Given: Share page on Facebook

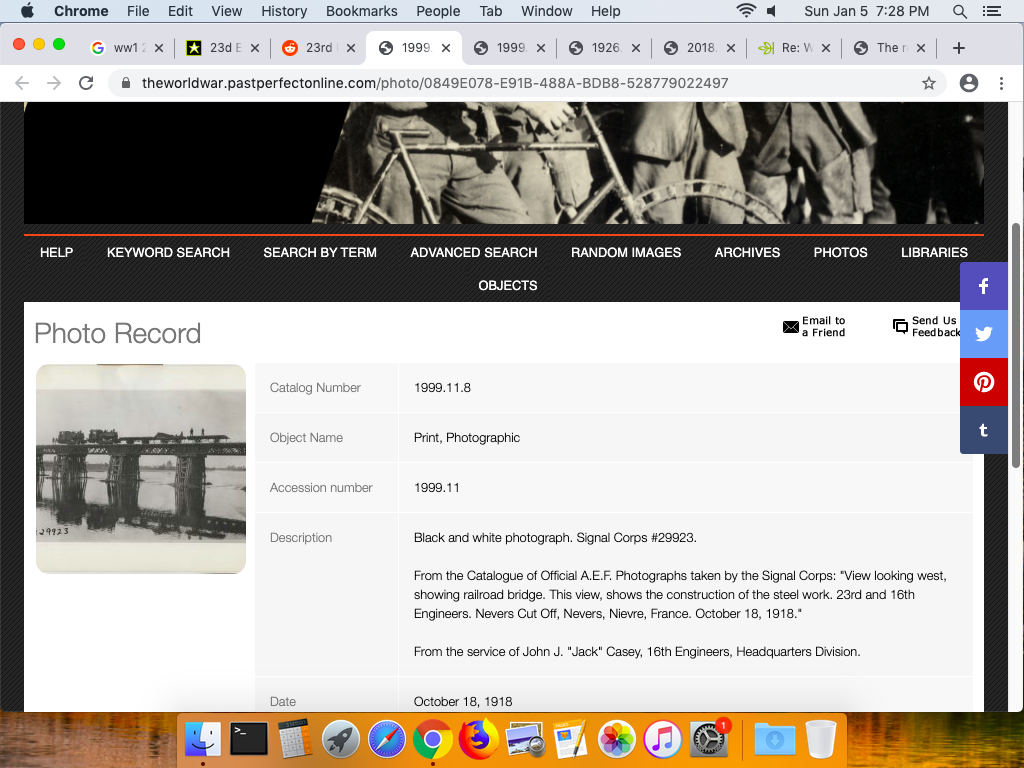Looking at the screenshot, I should pyautogui.click(x=984, y=286).
